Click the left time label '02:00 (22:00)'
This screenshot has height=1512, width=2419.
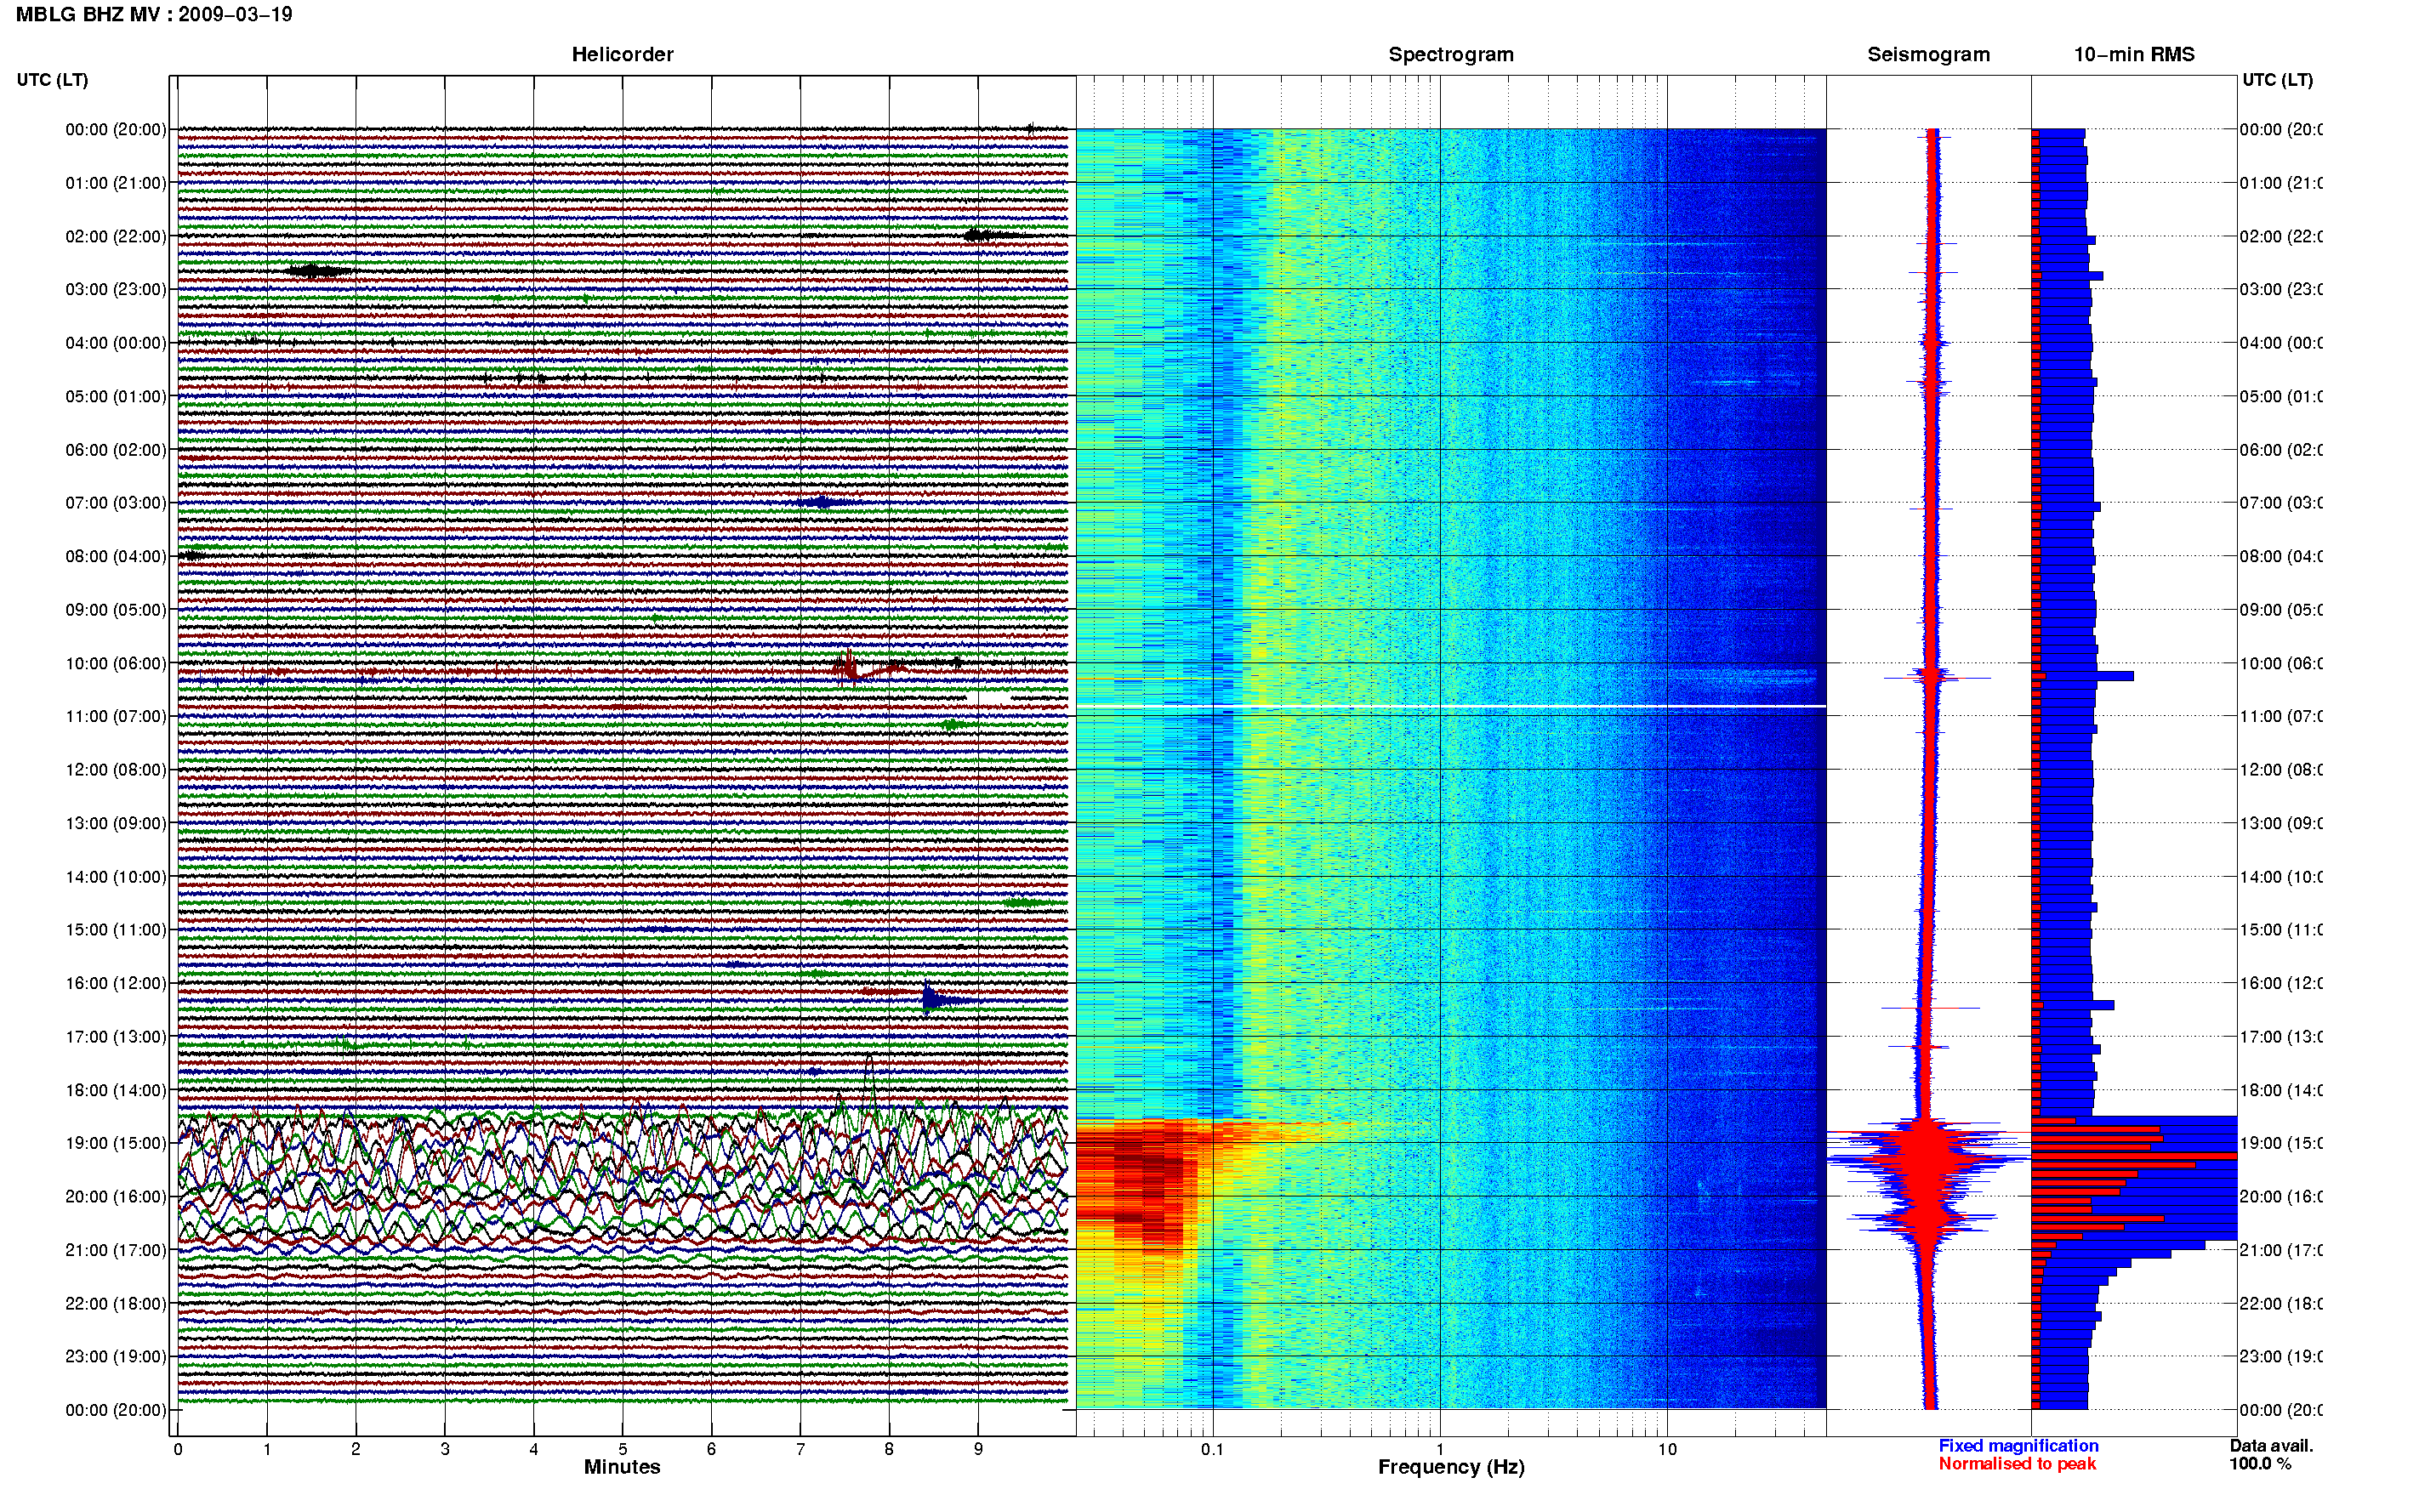pos(116,236)
